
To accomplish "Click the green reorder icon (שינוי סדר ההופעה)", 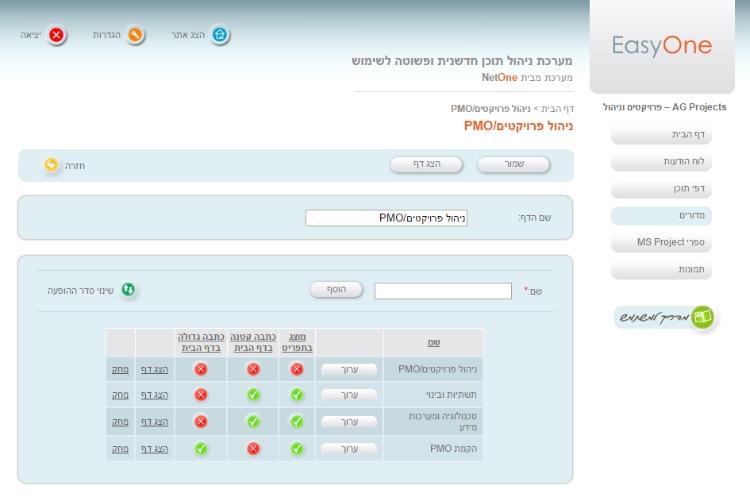I will tap(128, 289).
